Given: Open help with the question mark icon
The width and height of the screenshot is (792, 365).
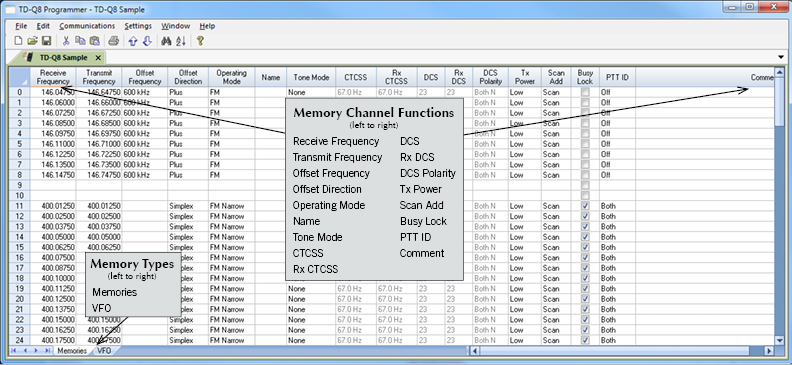Looking at the screenshot, I should [x=200, y=41].
